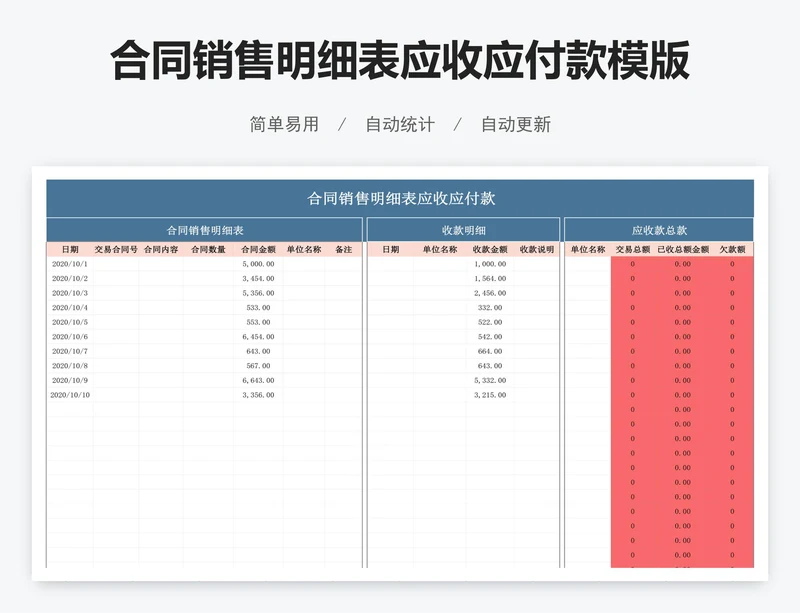Click the 欠款额 column header
The width and height of the screenshot is (800, 613).
coord(732,250)
